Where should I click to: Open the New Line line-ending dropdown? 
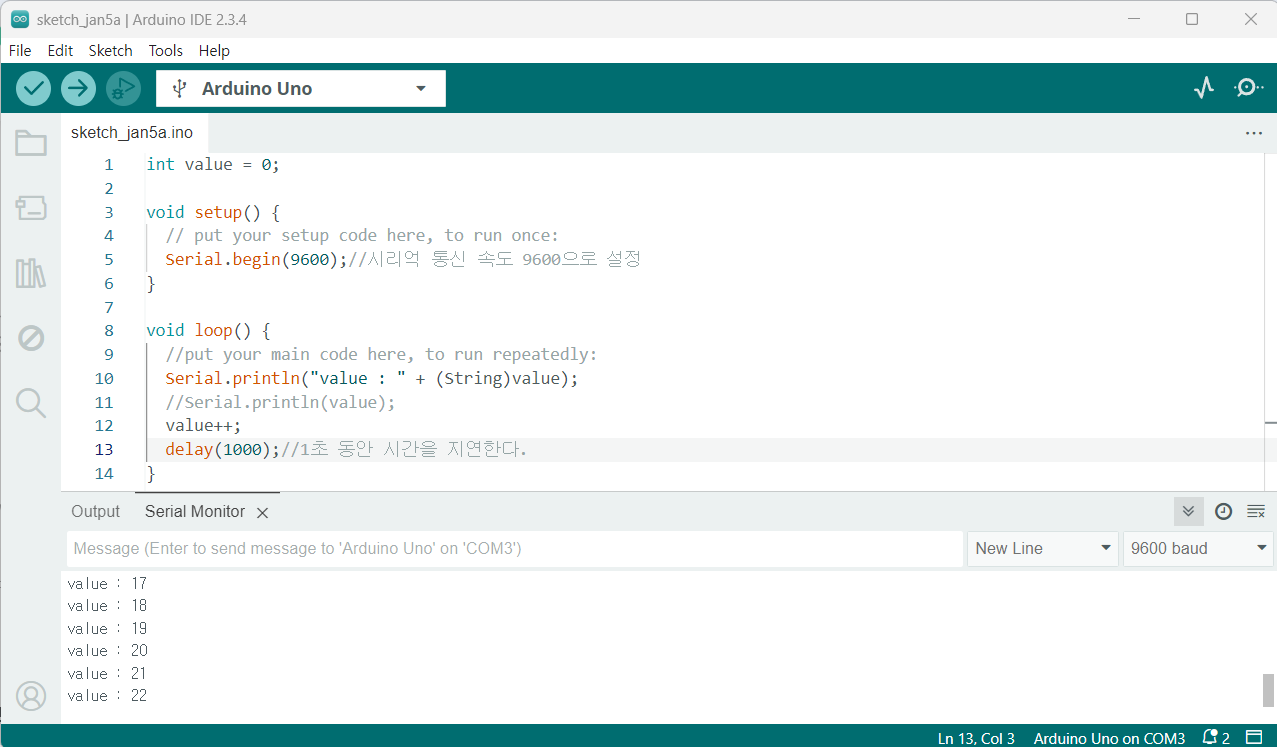coord(1043,548)
